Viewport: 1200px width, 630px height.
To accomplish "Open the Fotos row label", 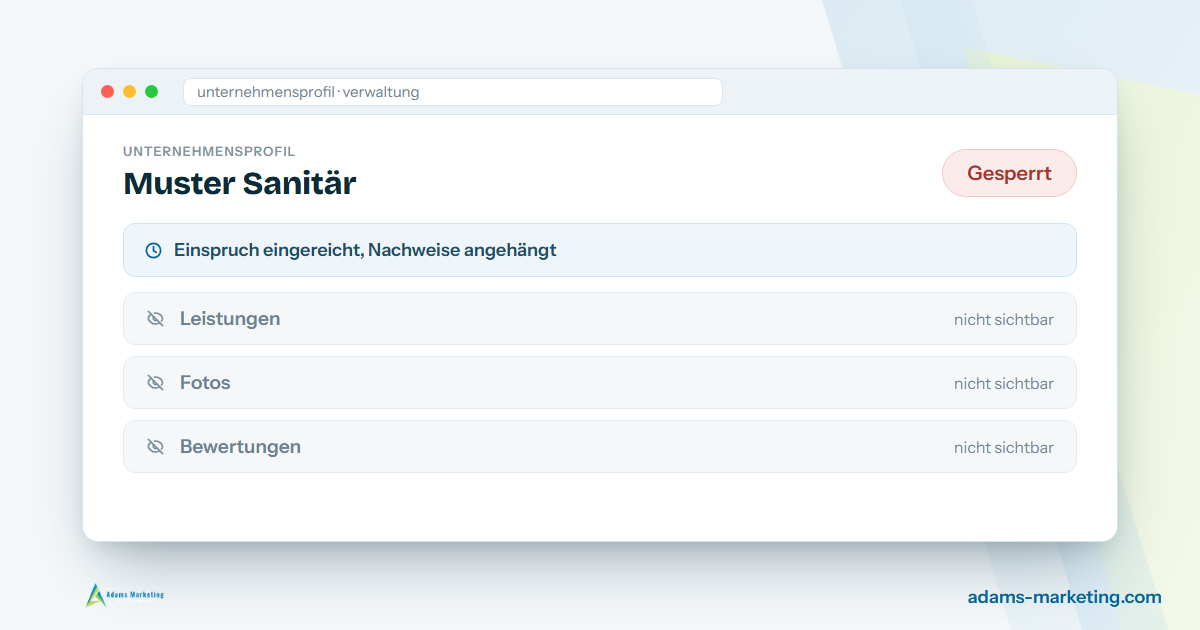I will 205,383.
